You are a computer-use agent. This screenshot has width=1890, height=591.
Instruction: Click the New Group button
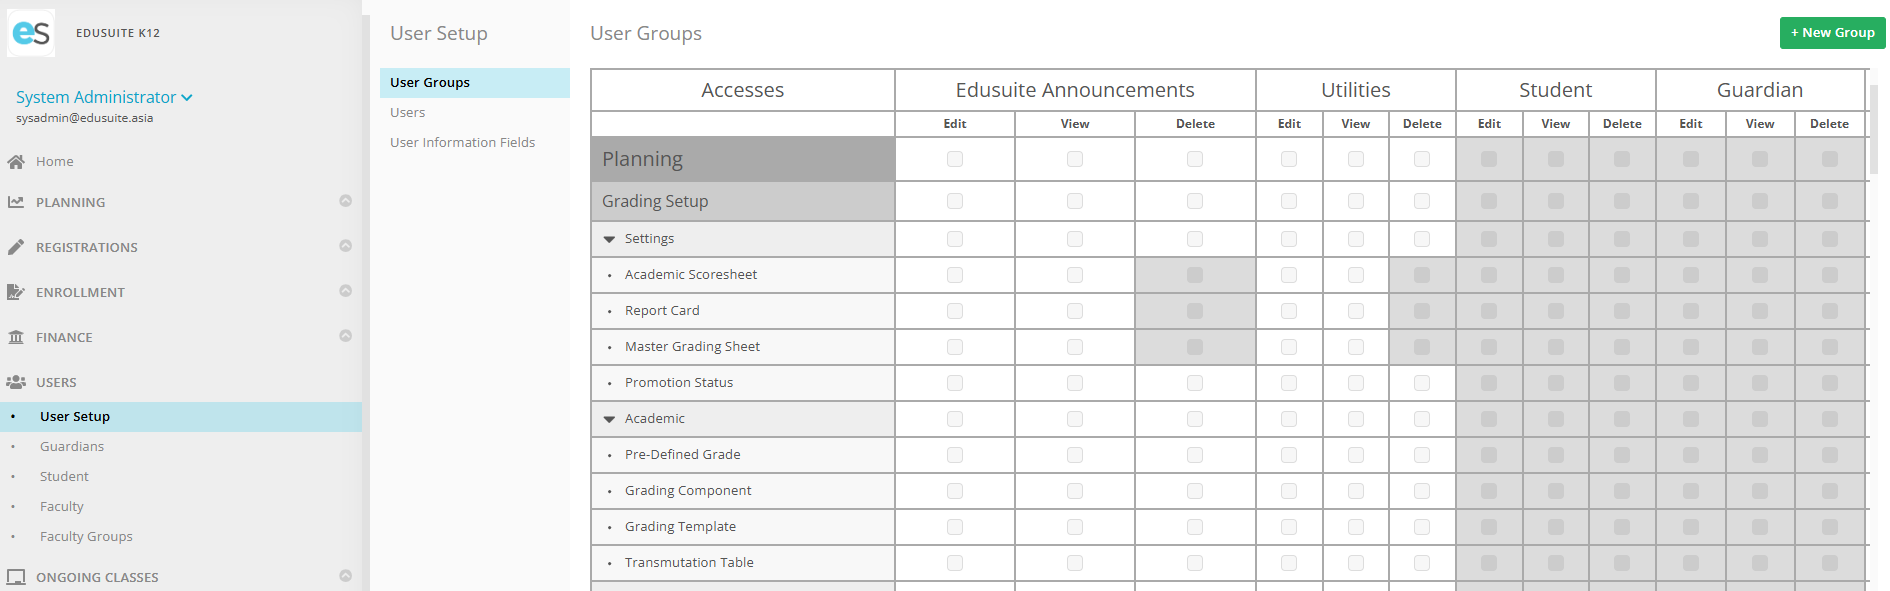click(1832, 33)
